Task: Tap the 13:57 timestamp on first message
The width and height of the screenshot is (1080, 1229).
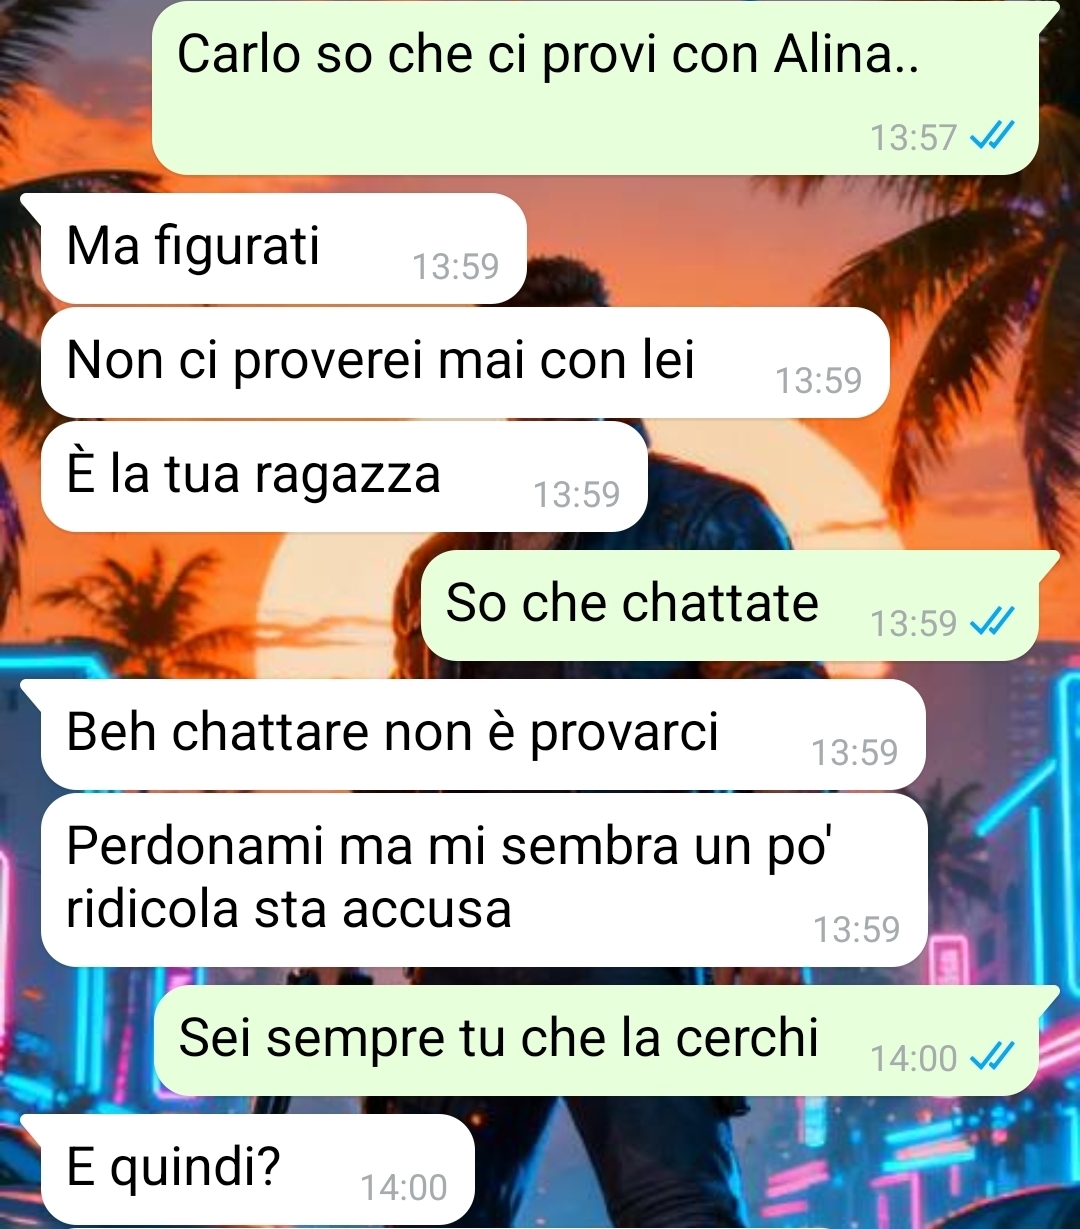Action: [x=913, y=137]
